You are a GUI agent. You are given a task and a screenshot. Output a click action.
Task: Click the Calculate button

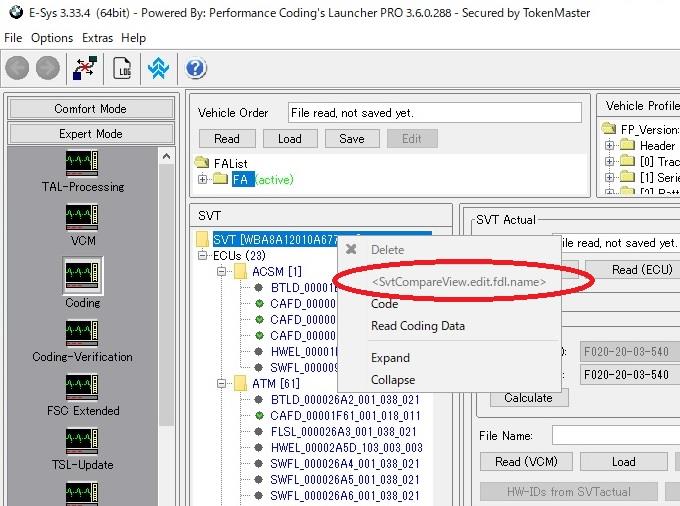(529, 398)
